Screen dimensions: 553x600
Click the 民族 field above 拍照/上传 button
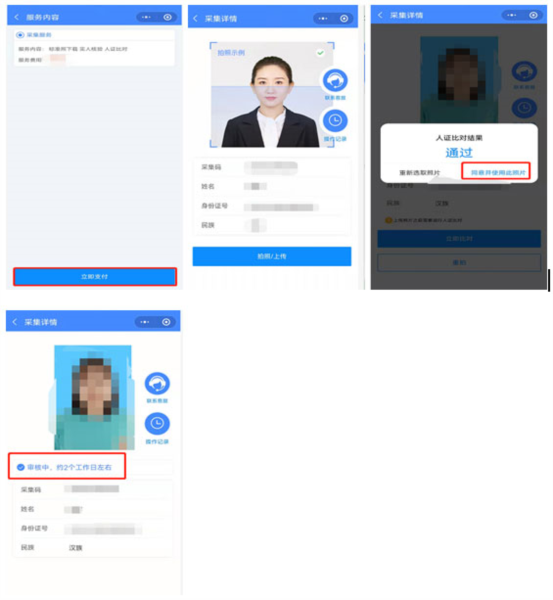pyautogui.click(x=272, y=225)
